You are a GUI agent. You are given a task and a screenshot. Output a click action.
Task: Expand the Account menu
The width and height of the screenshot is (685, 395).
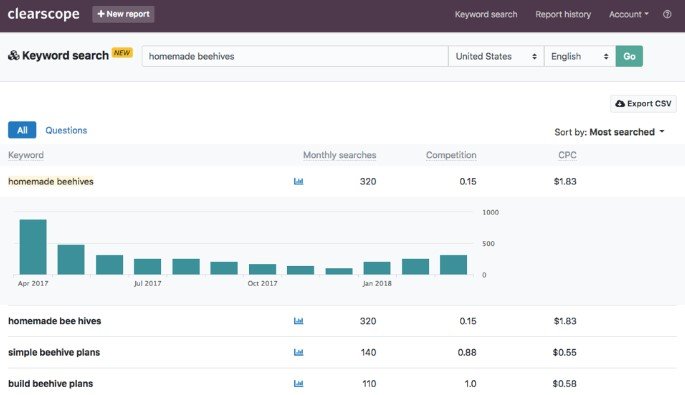629,14
